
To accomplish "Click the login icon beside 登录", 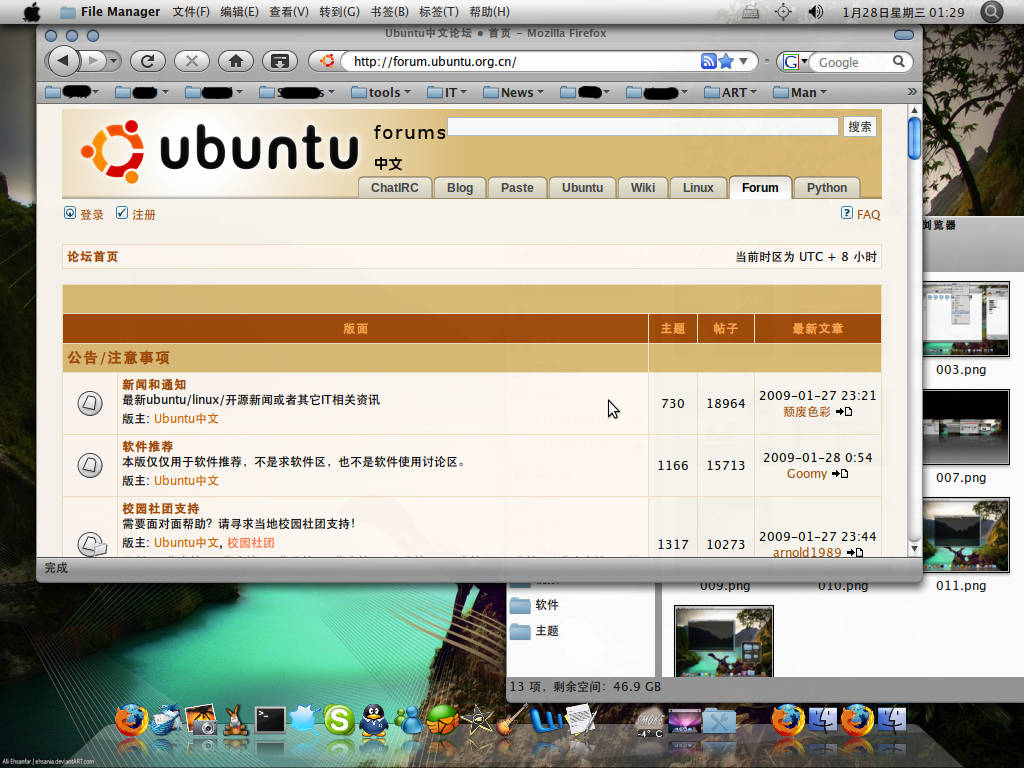I will pyautogui.click(x=70, y=213).
